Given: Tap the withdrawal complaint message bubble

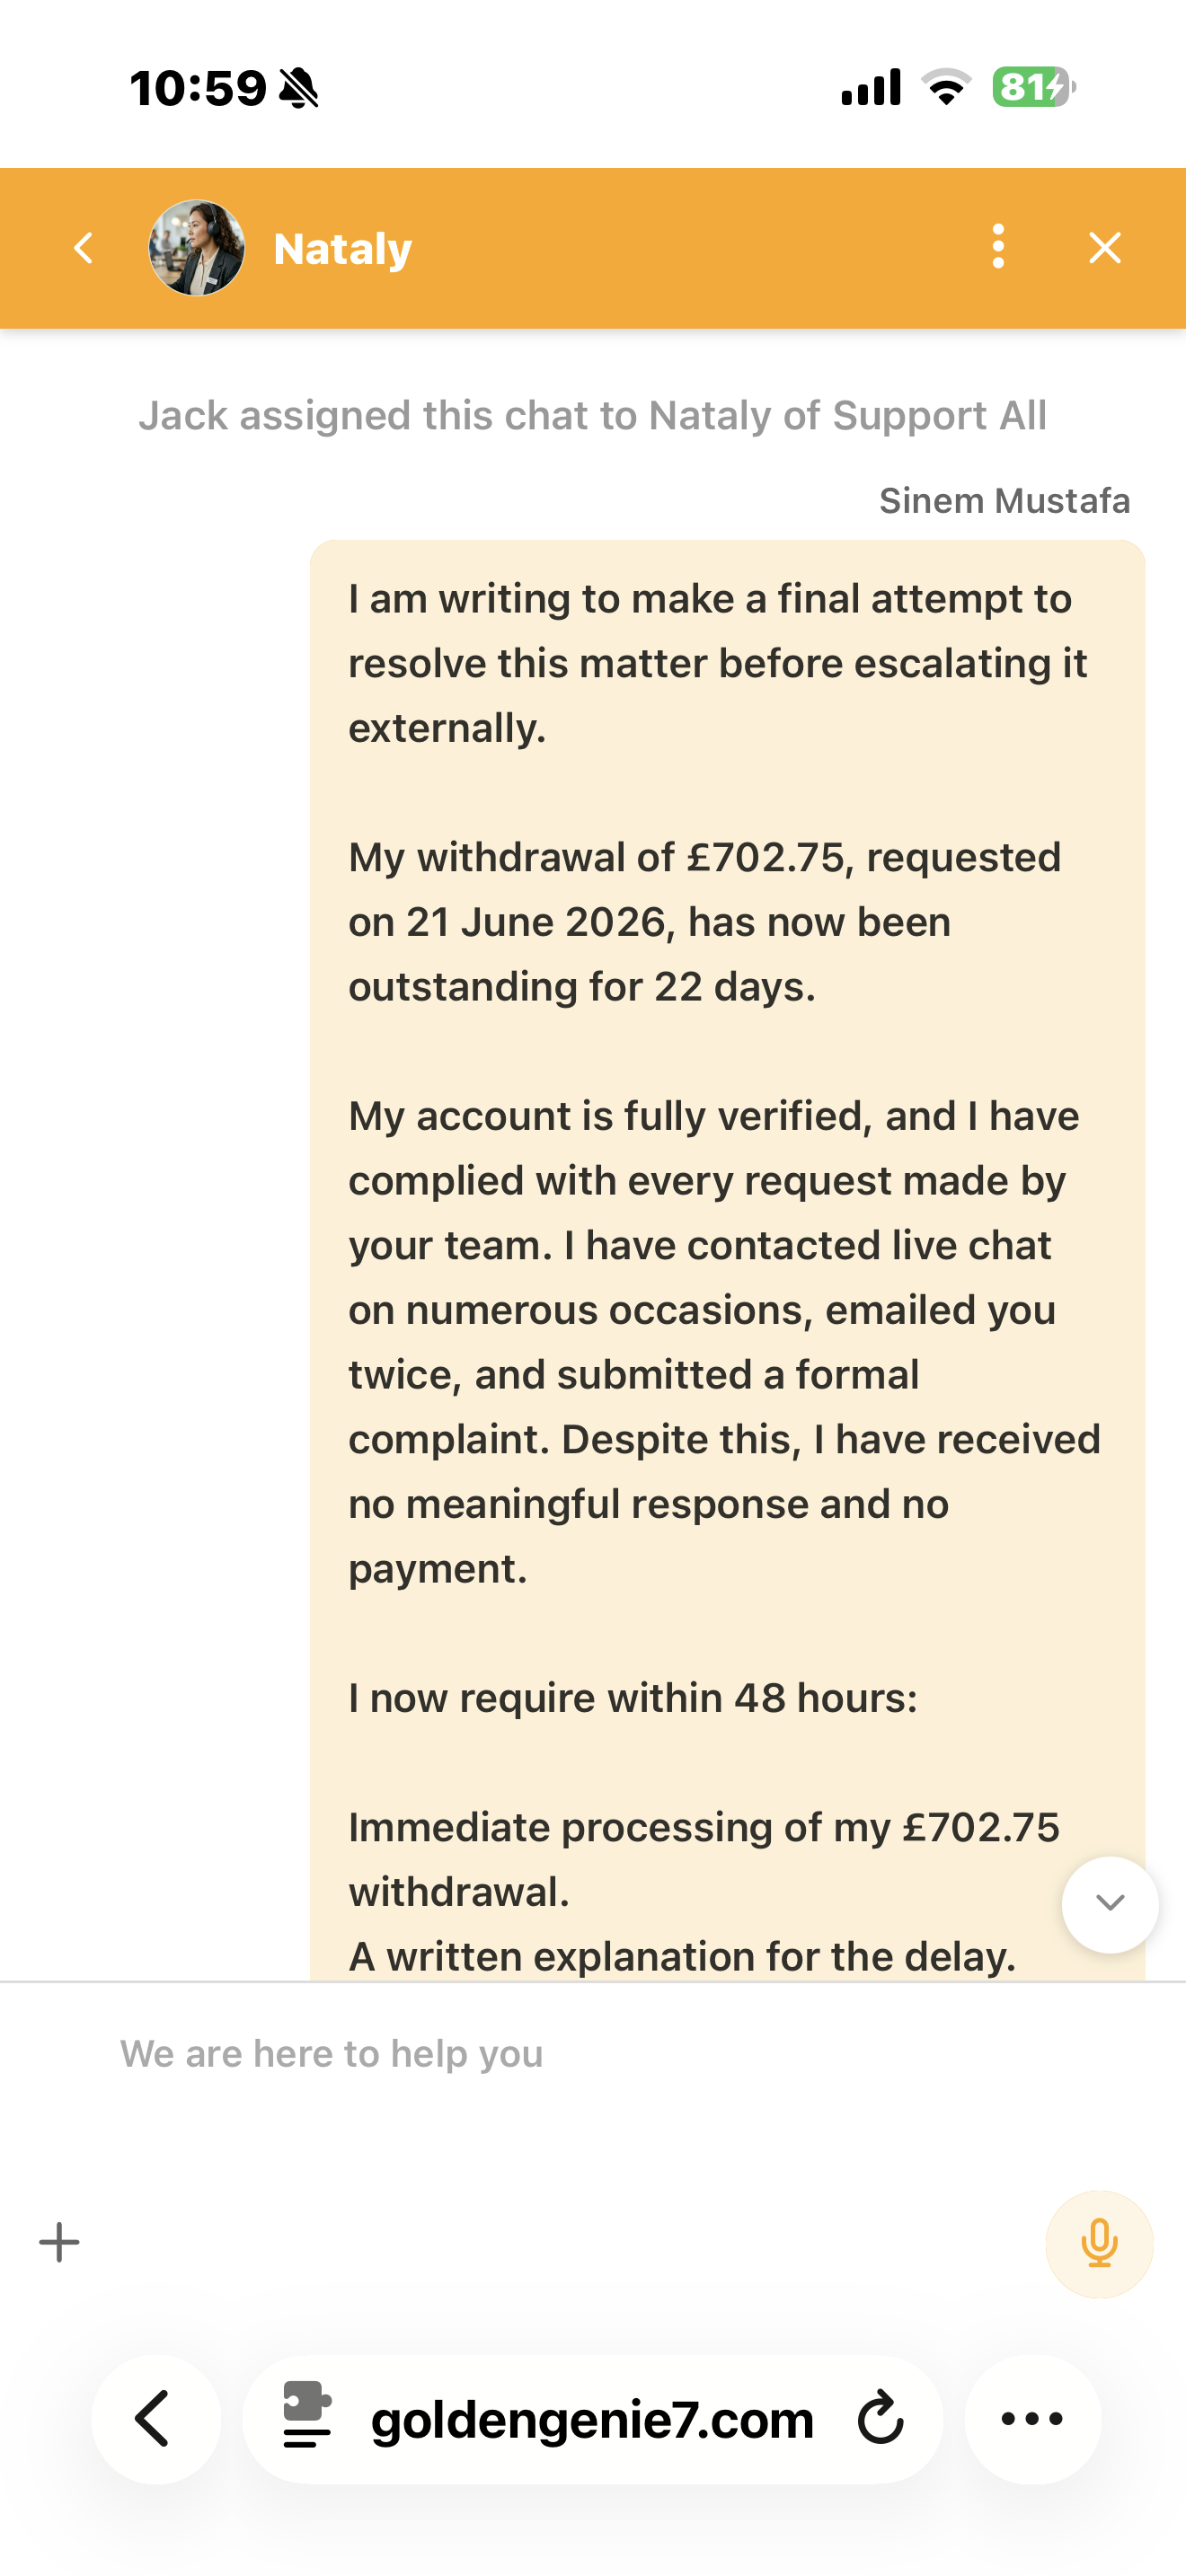Looking at the screenshot, I should tap(727, 1260).
